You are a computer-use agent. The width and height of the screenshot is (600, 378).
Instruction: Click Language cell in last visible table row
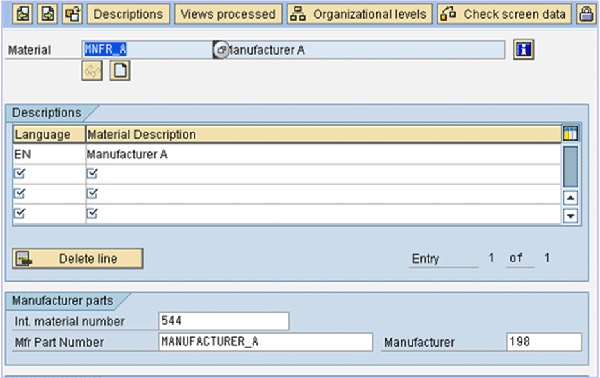[49, 213]
